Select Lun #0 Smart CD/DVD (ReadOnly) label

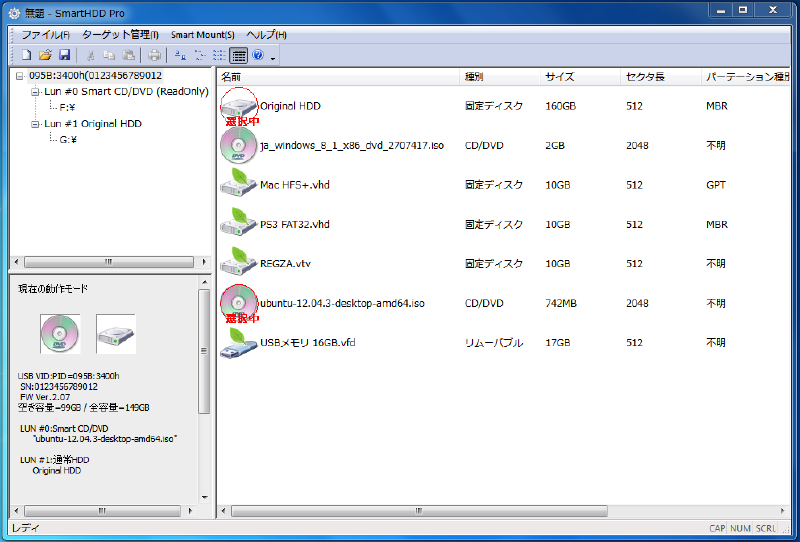click(x=127, y=92)
